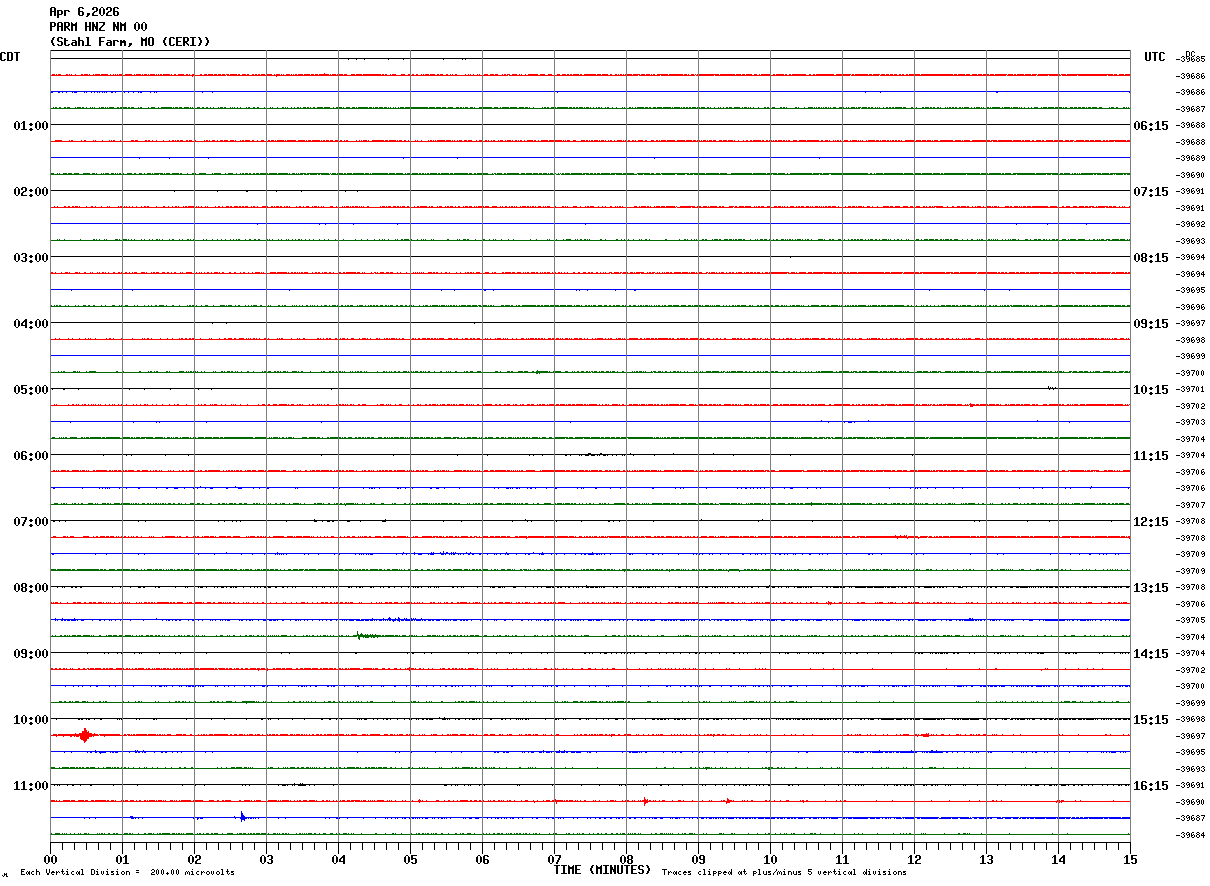Click the DC offset value -39689
The height and width of the screenshot is (886, 1210).
click(x=1192, y=158)
